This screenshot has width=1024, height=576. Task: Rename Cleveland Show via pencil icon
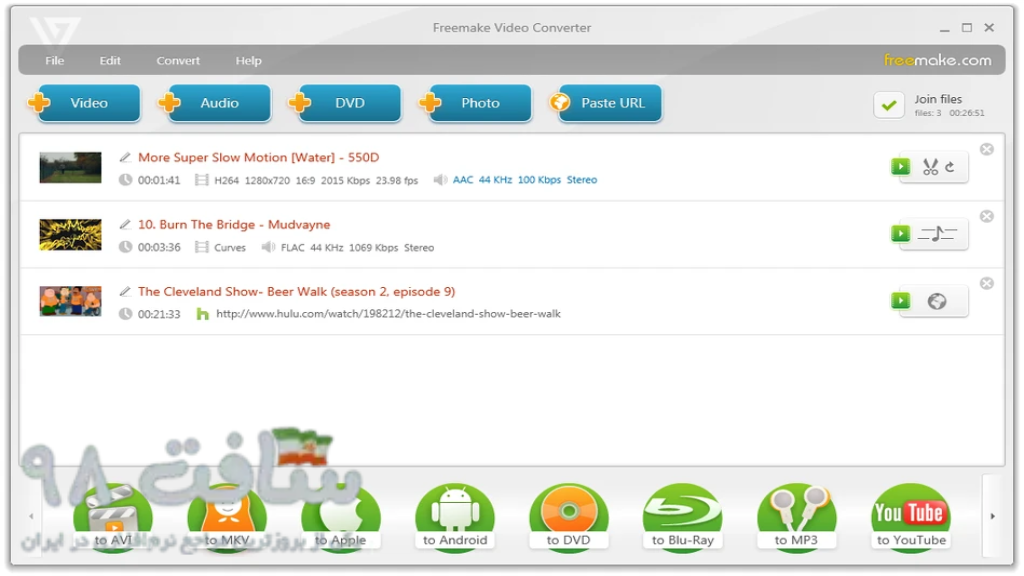(x=125, y=292)
